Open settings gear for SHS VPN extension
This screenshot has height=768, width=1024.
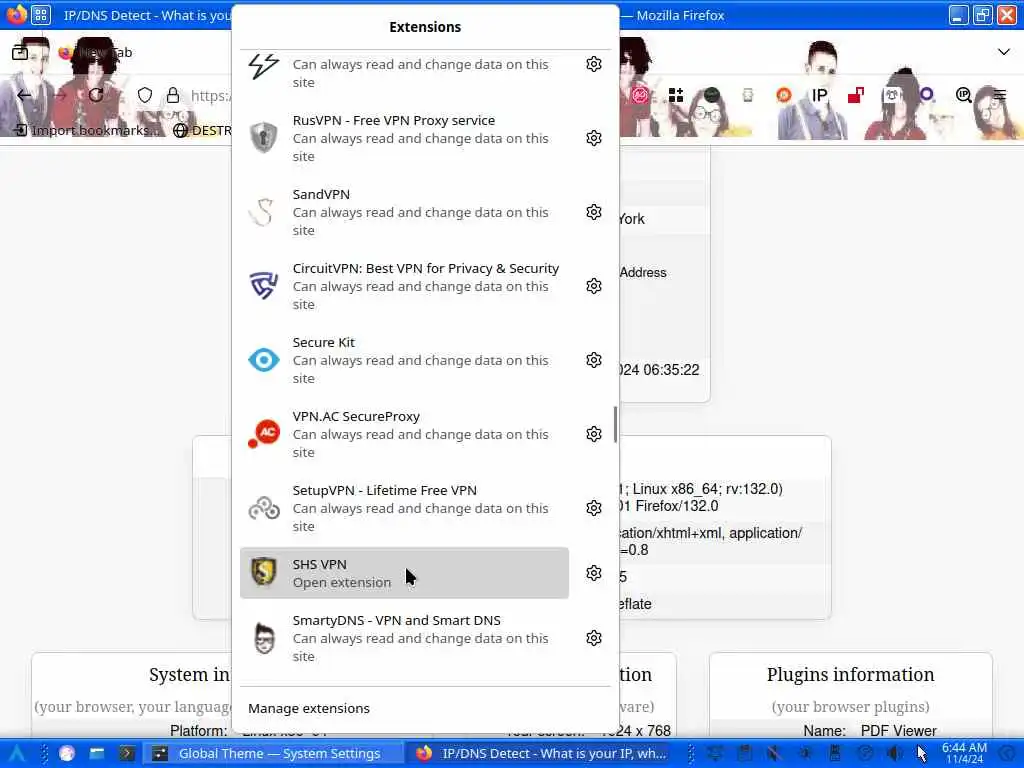point(593,573)
